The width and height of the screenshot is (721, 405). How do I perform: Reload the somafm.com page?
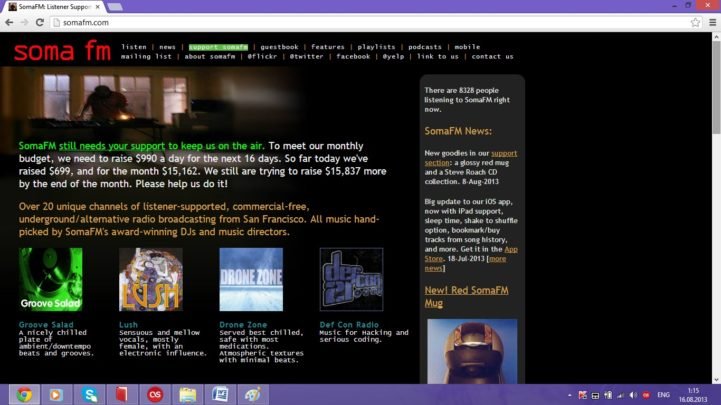40,22
